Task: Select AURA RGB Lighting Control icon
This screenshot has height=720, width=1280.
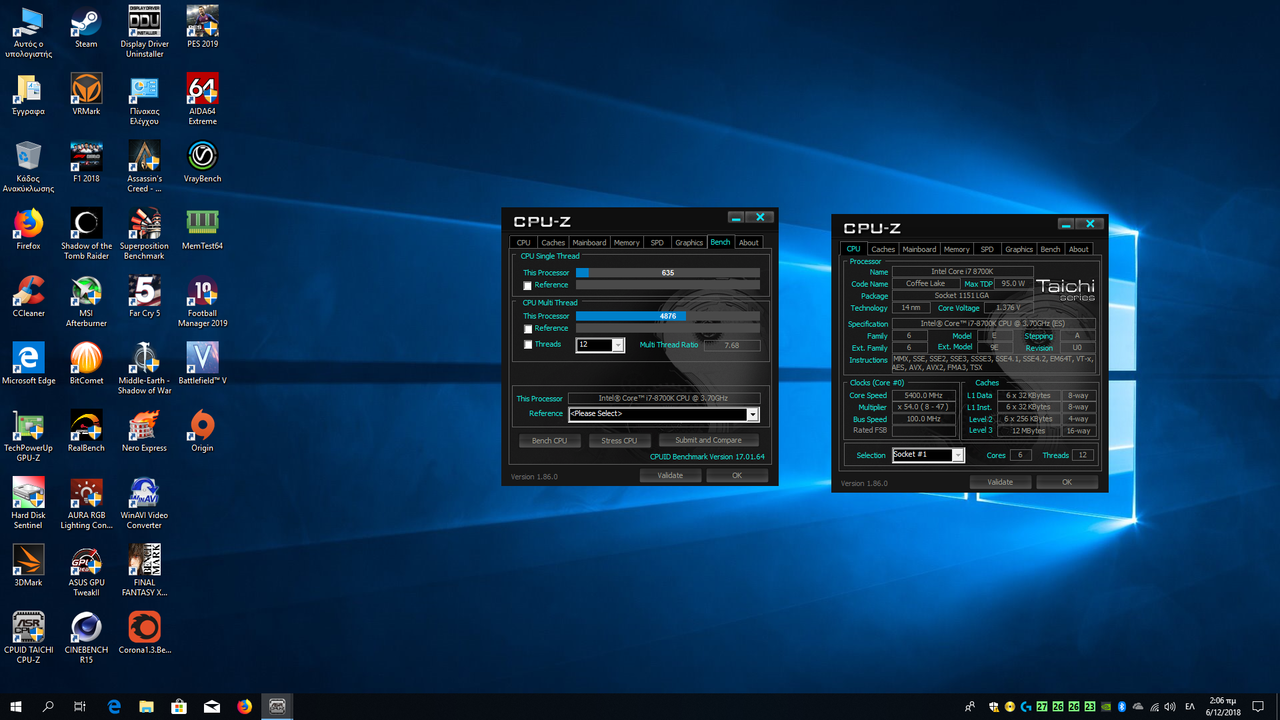Action: 86,502
